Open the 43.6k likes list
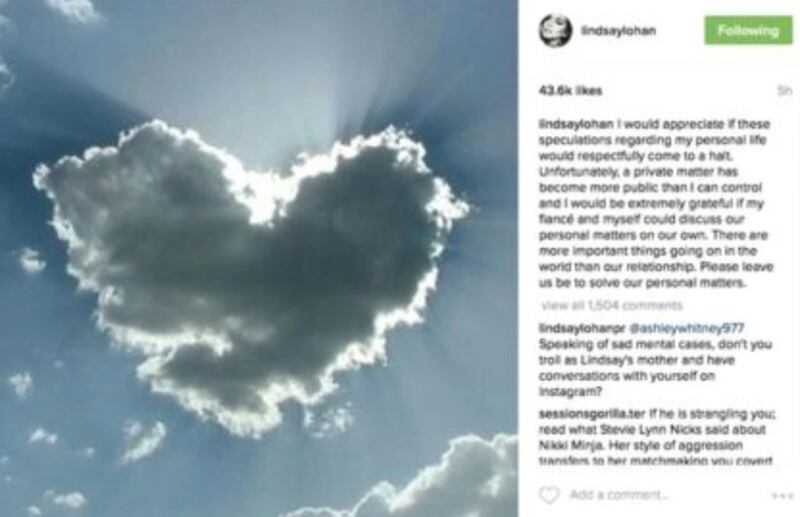Image resolution: width=800 pixels, height=517 pixels. pos(570,91)
